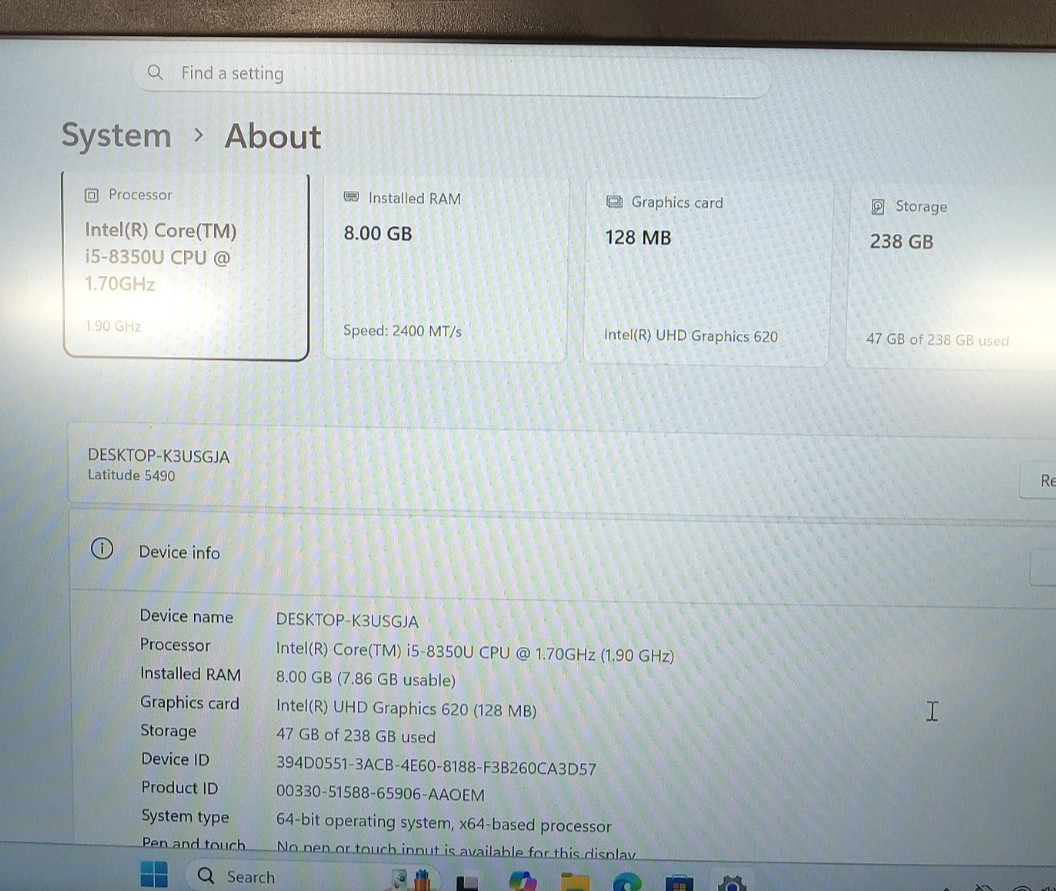Click the Find a setting search field
Image resolution: width=1056 pixels, height=891 pixels.
pyautogui.click(x=451, y=74)
